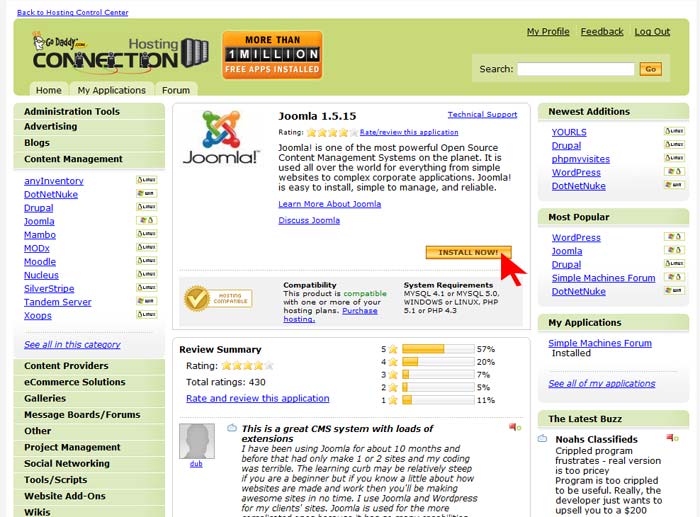
Task: Click into the Search input field
Action: (576, 69)
